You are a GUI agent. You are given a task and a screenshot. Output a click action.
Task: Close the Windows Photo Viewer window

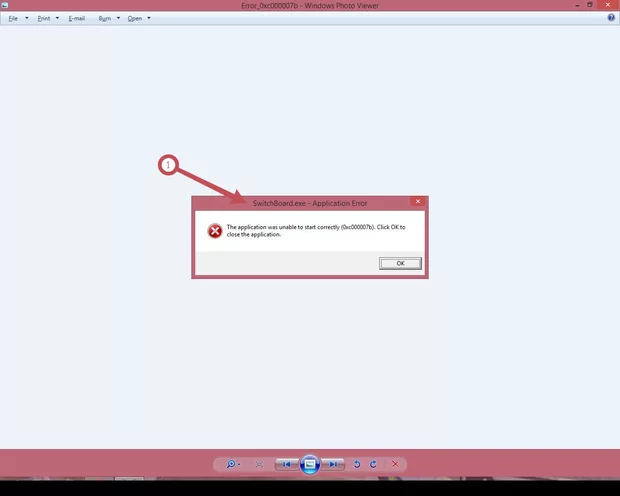608,5
